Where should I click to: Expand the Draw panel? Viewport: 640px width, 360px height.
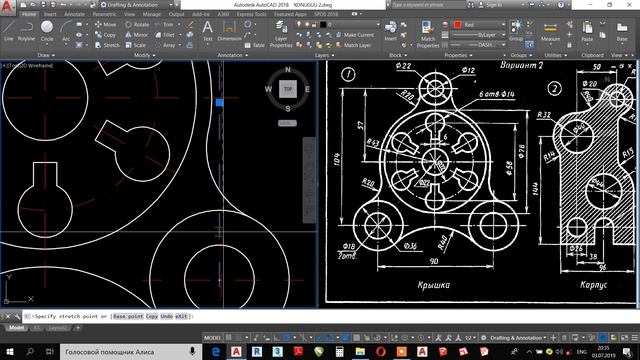coord(46,55)
